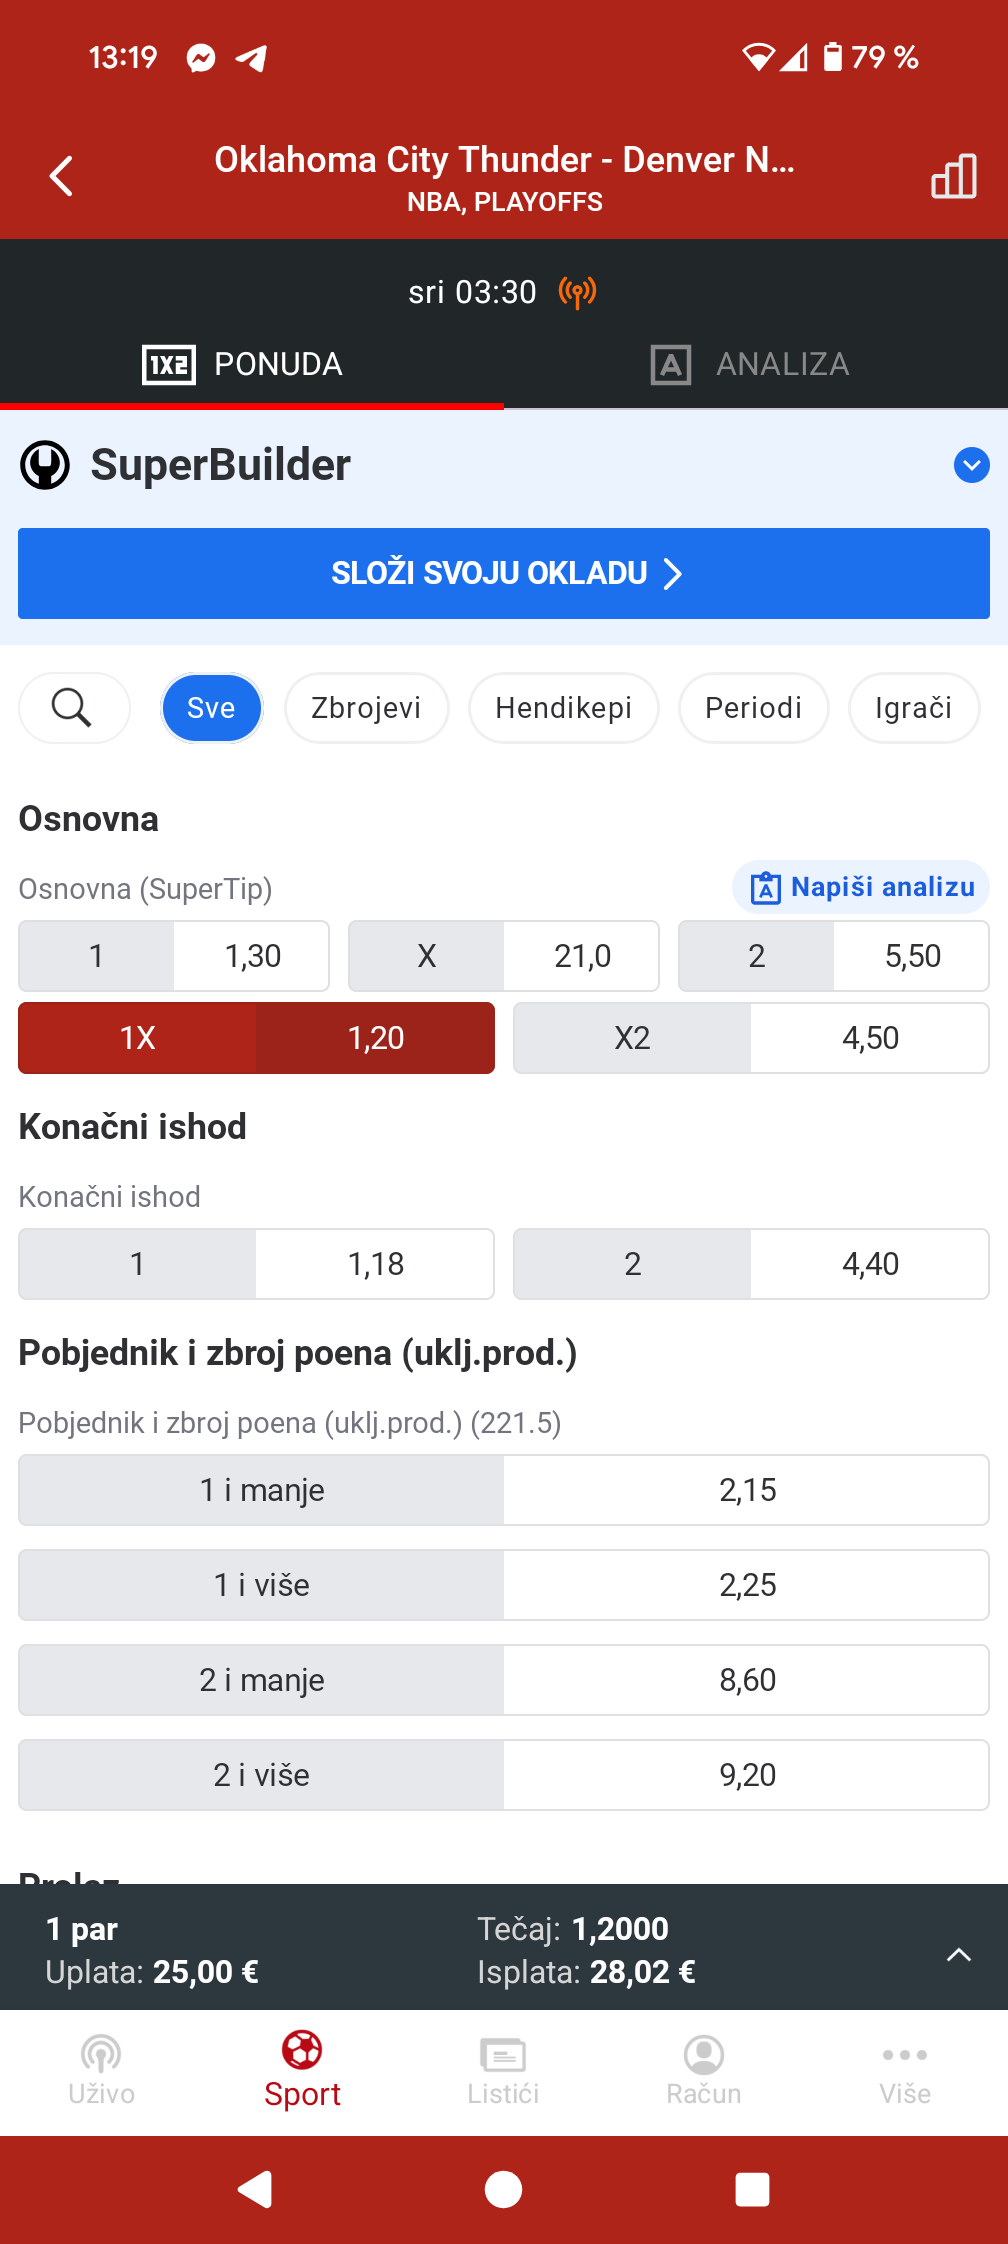The image size is (1008, 2244).
Task: Tap the live broadcast signal icon
Action: point(577,292)
